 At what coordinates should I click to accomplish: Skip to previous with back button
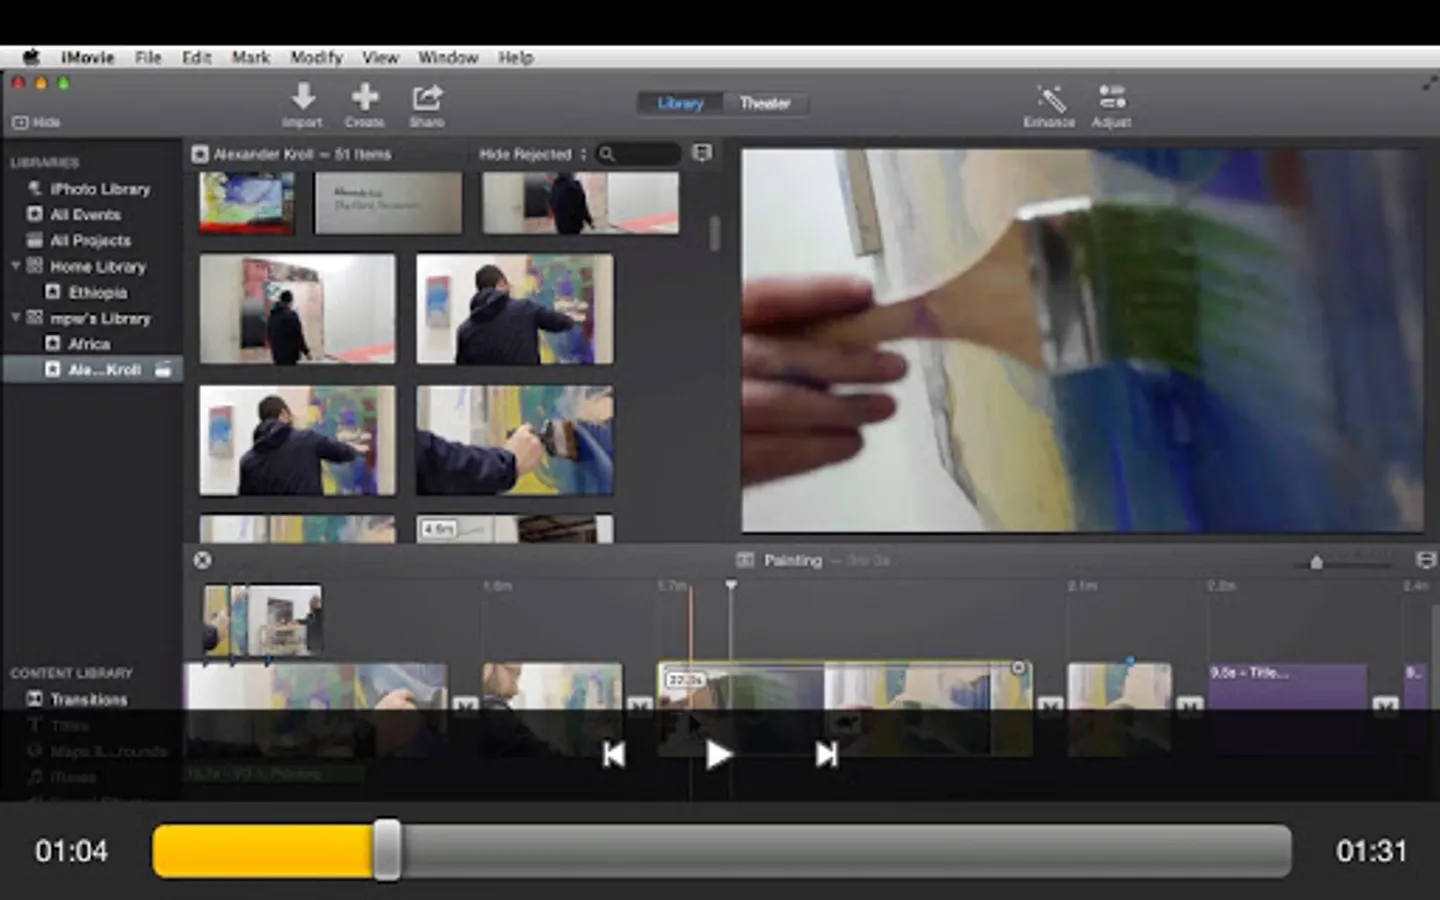pyautogui.click(x=614, y=755)
